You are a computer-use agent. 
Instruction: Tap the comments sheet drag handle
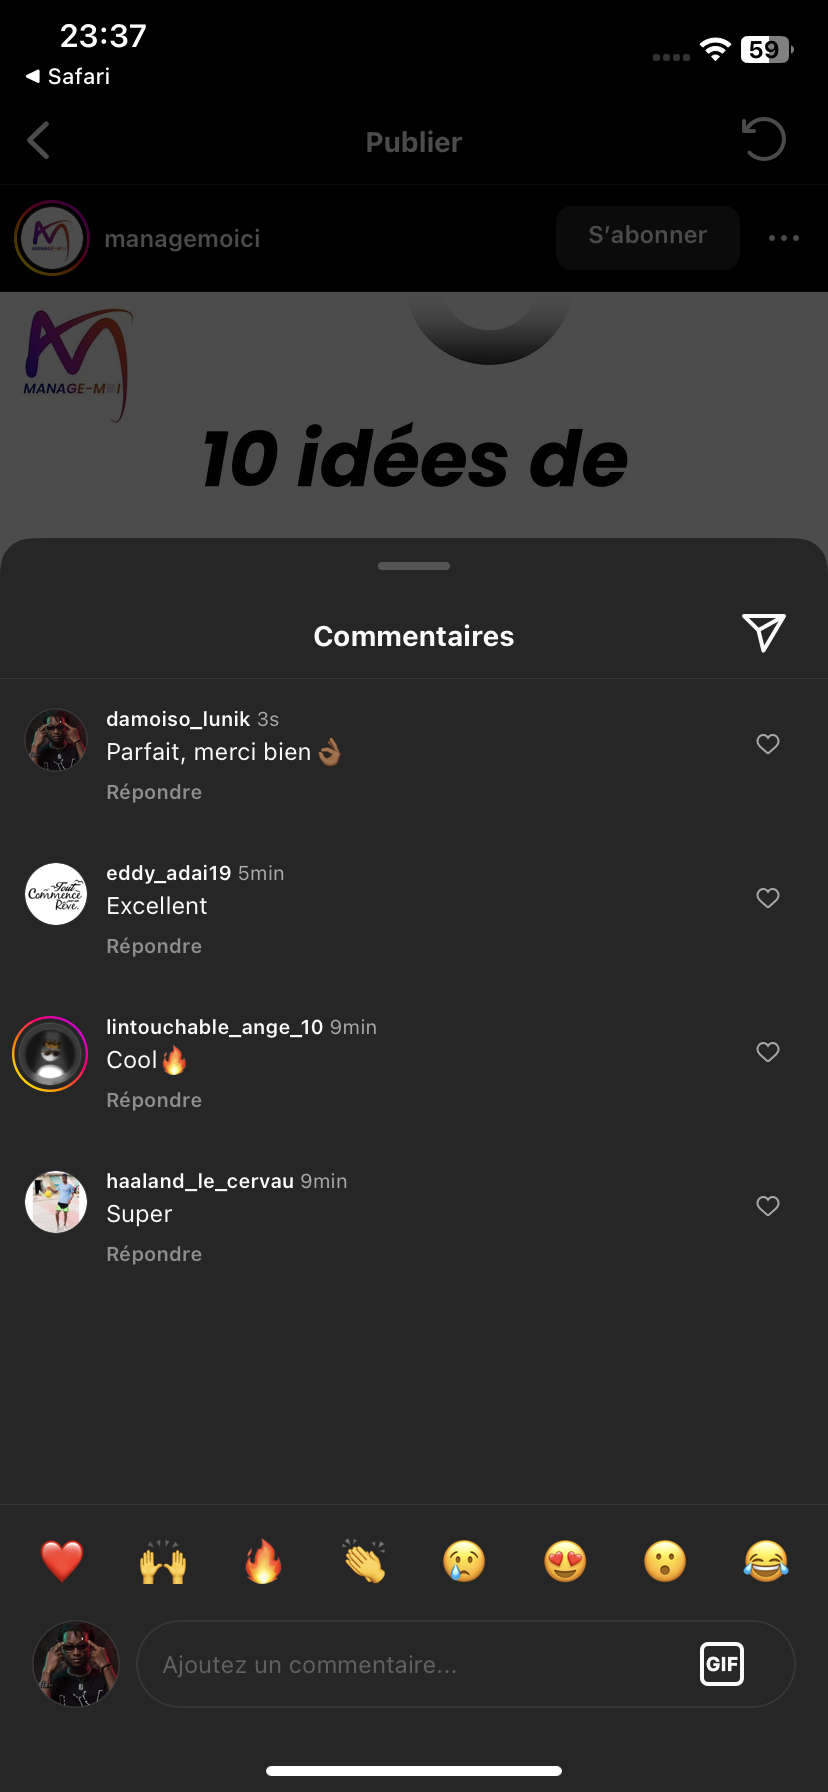point(414,566)
